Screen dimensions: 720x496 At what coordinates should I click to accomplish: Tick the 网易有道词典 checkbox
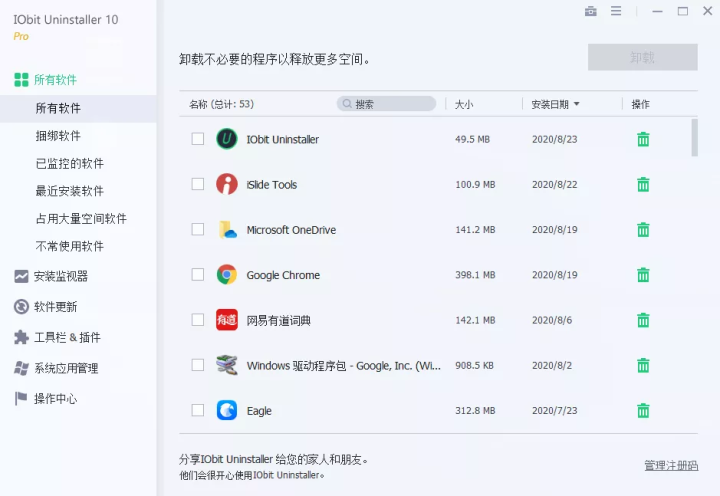(198, 320)
